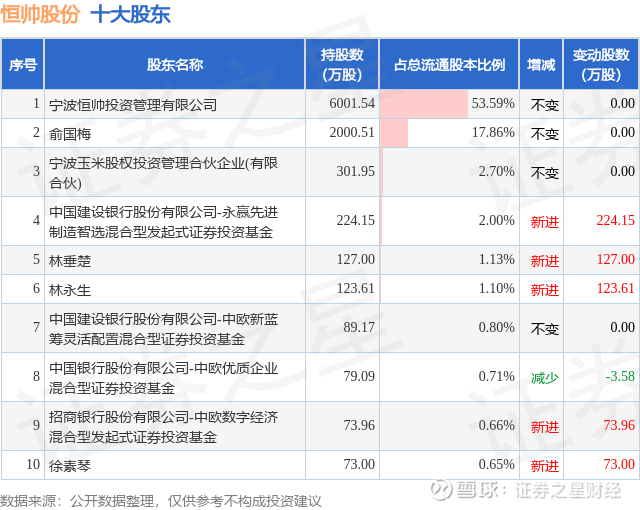Click 新进 status for 徐素琴
Image resolution: width=640 pixels, height=510 pixels.
(x=544, y=466)
